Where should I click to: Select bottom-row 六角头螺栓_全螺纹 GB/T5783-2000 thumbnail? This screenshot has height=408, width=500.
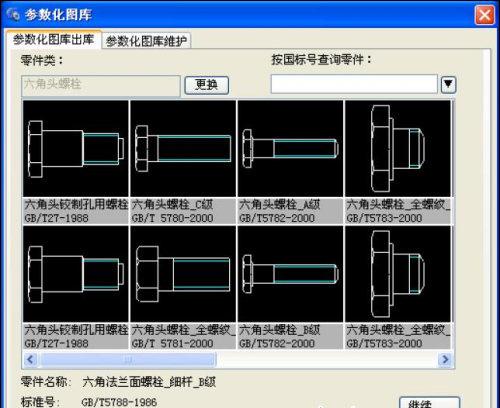(398, 274)
